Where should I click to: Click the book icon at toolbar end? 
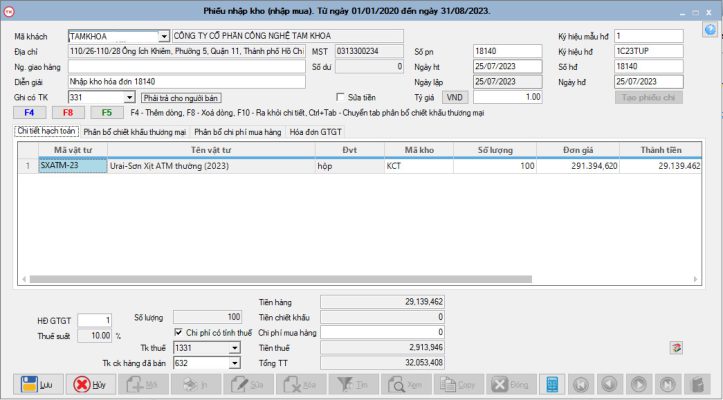(x=697, y=384)
